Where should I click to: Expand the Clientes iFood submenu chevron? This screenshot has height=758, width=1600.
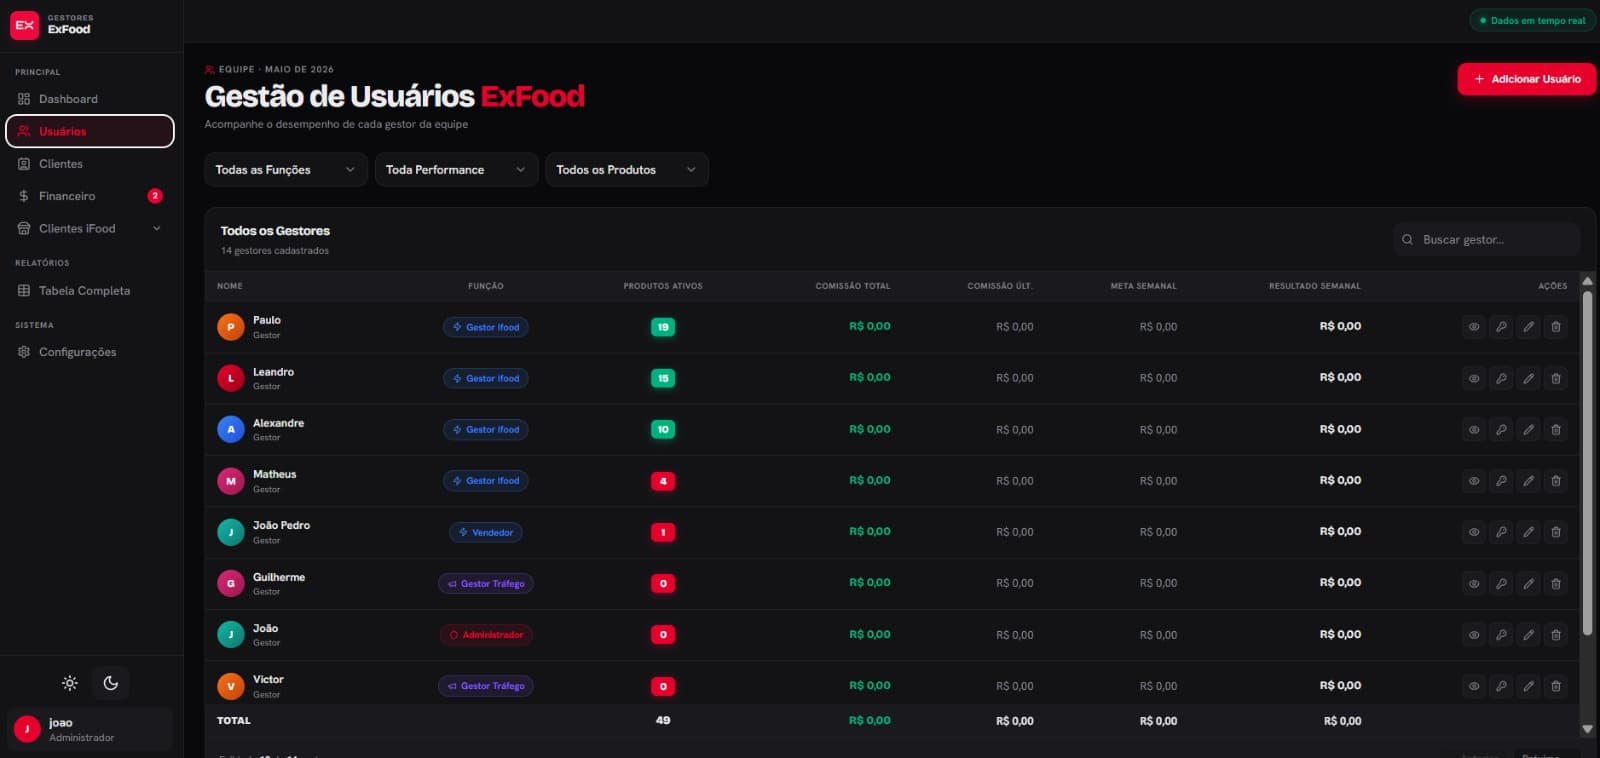(157, 229)
